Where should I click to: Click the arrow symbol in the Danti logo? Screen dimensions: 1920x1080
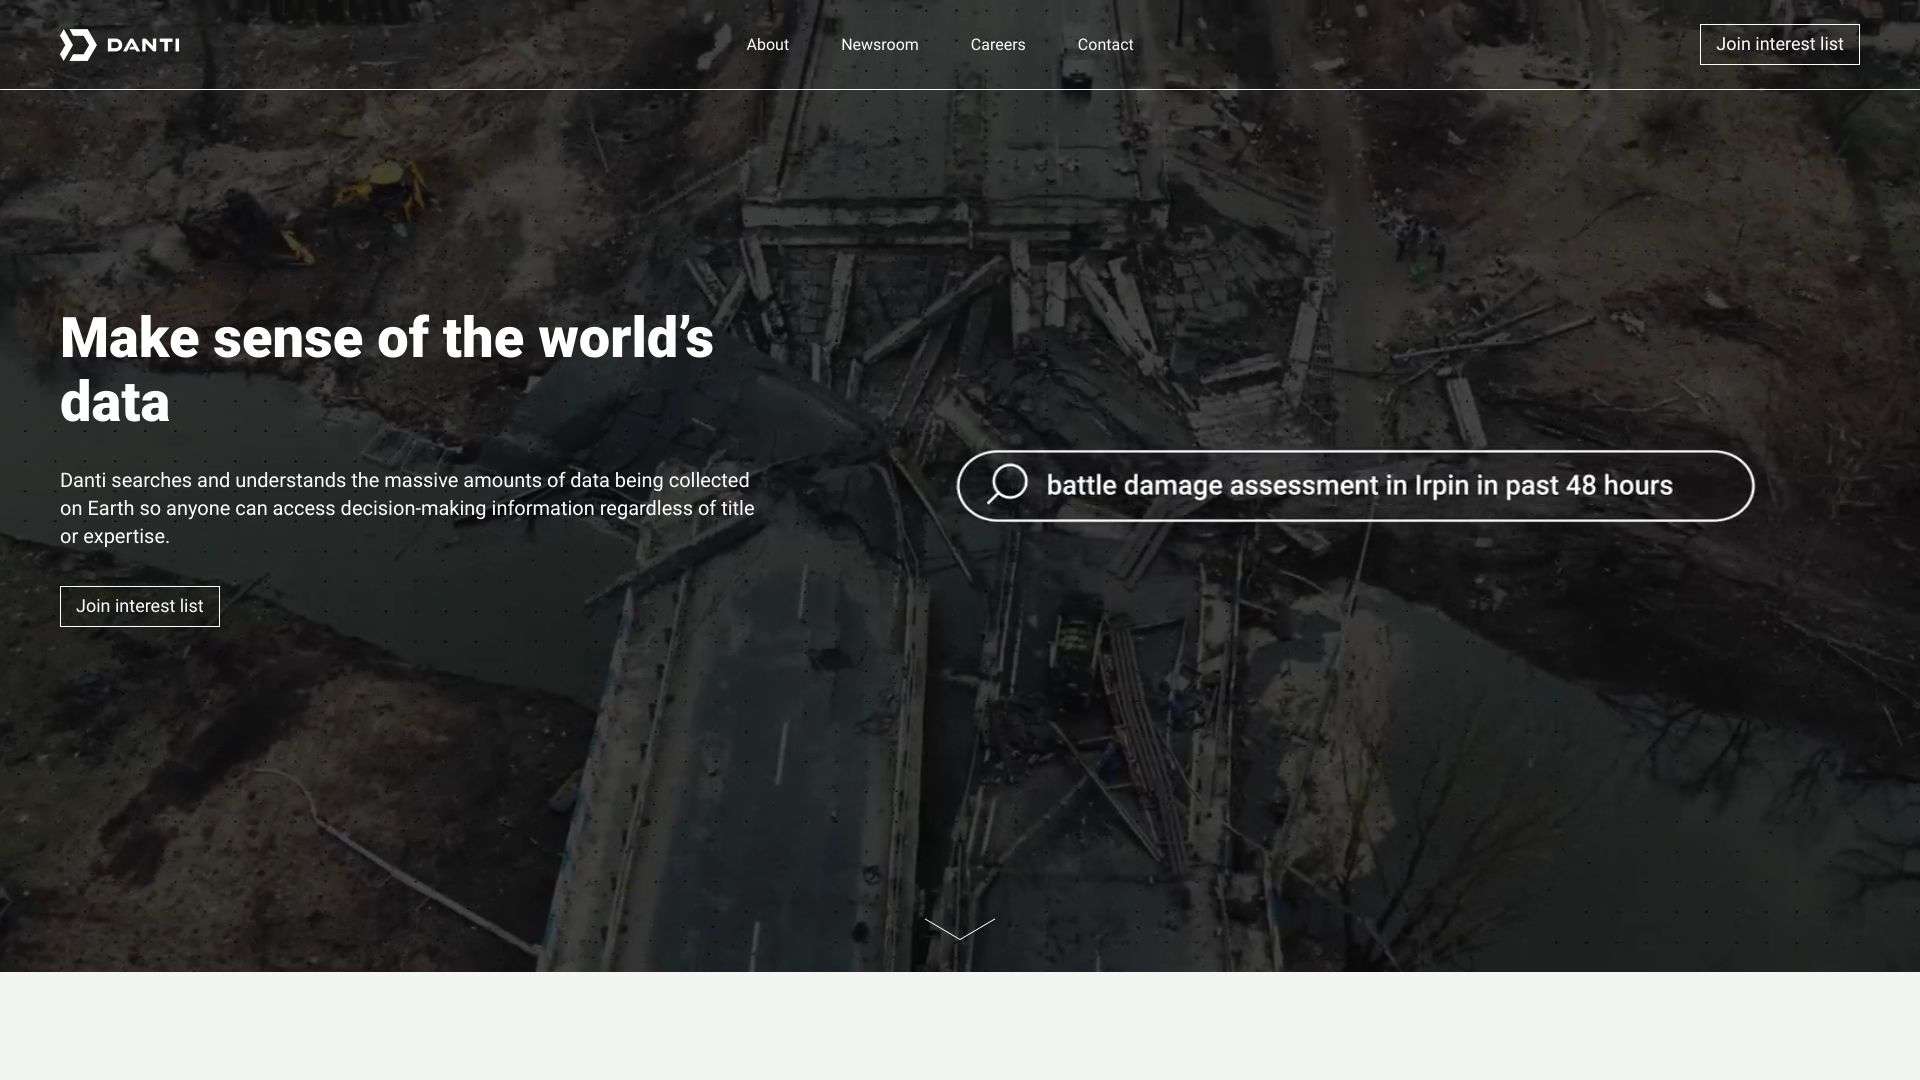75,44
